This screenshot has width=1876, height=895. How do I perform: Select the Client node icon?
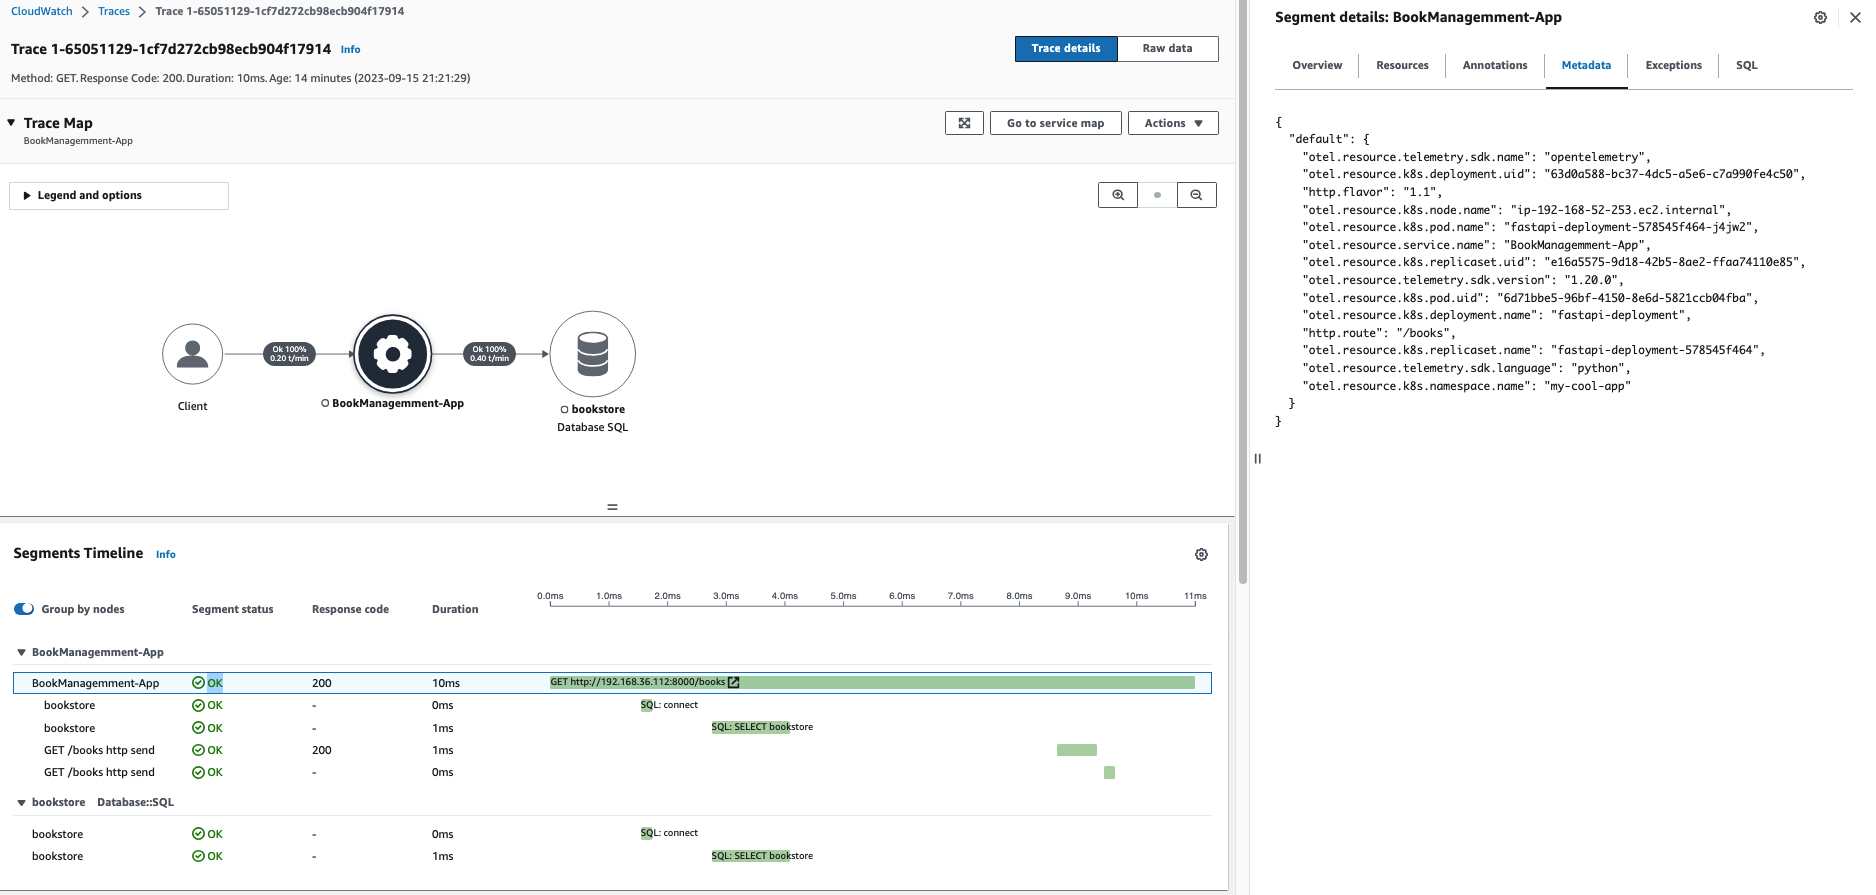pos(192,354)
